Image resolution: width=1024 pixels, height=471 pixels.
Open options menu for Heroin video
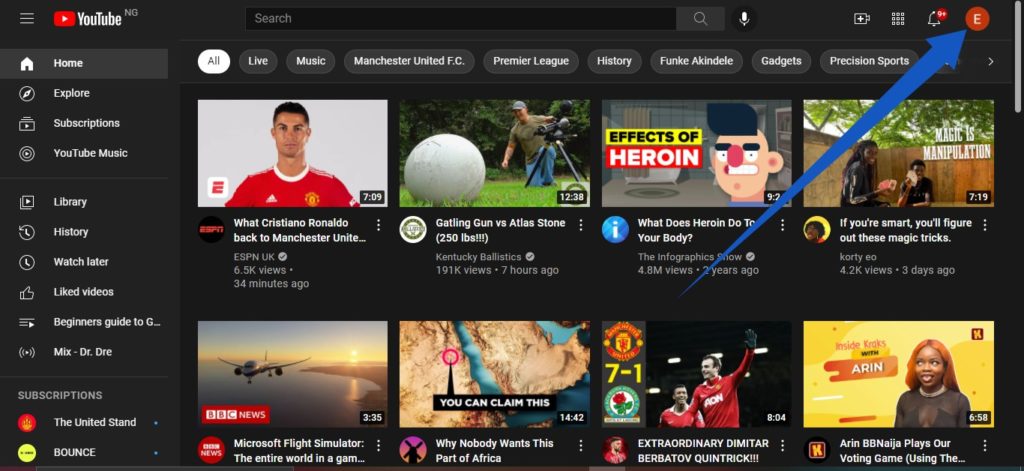point(782,225)
